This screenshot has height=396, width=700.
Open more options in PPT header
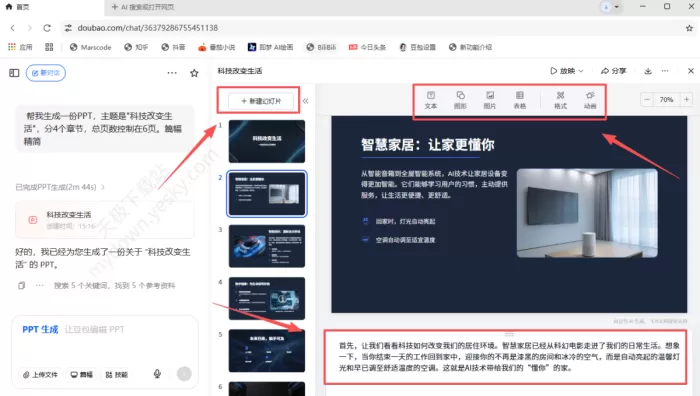click(665, 71)
